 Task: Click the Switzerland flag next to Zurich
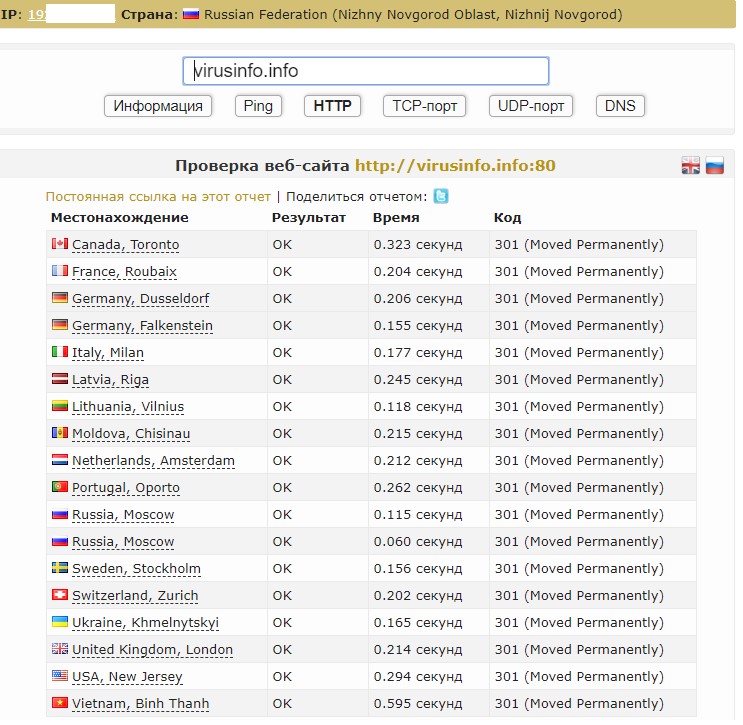pyautogui.click(x=60, y=595)
